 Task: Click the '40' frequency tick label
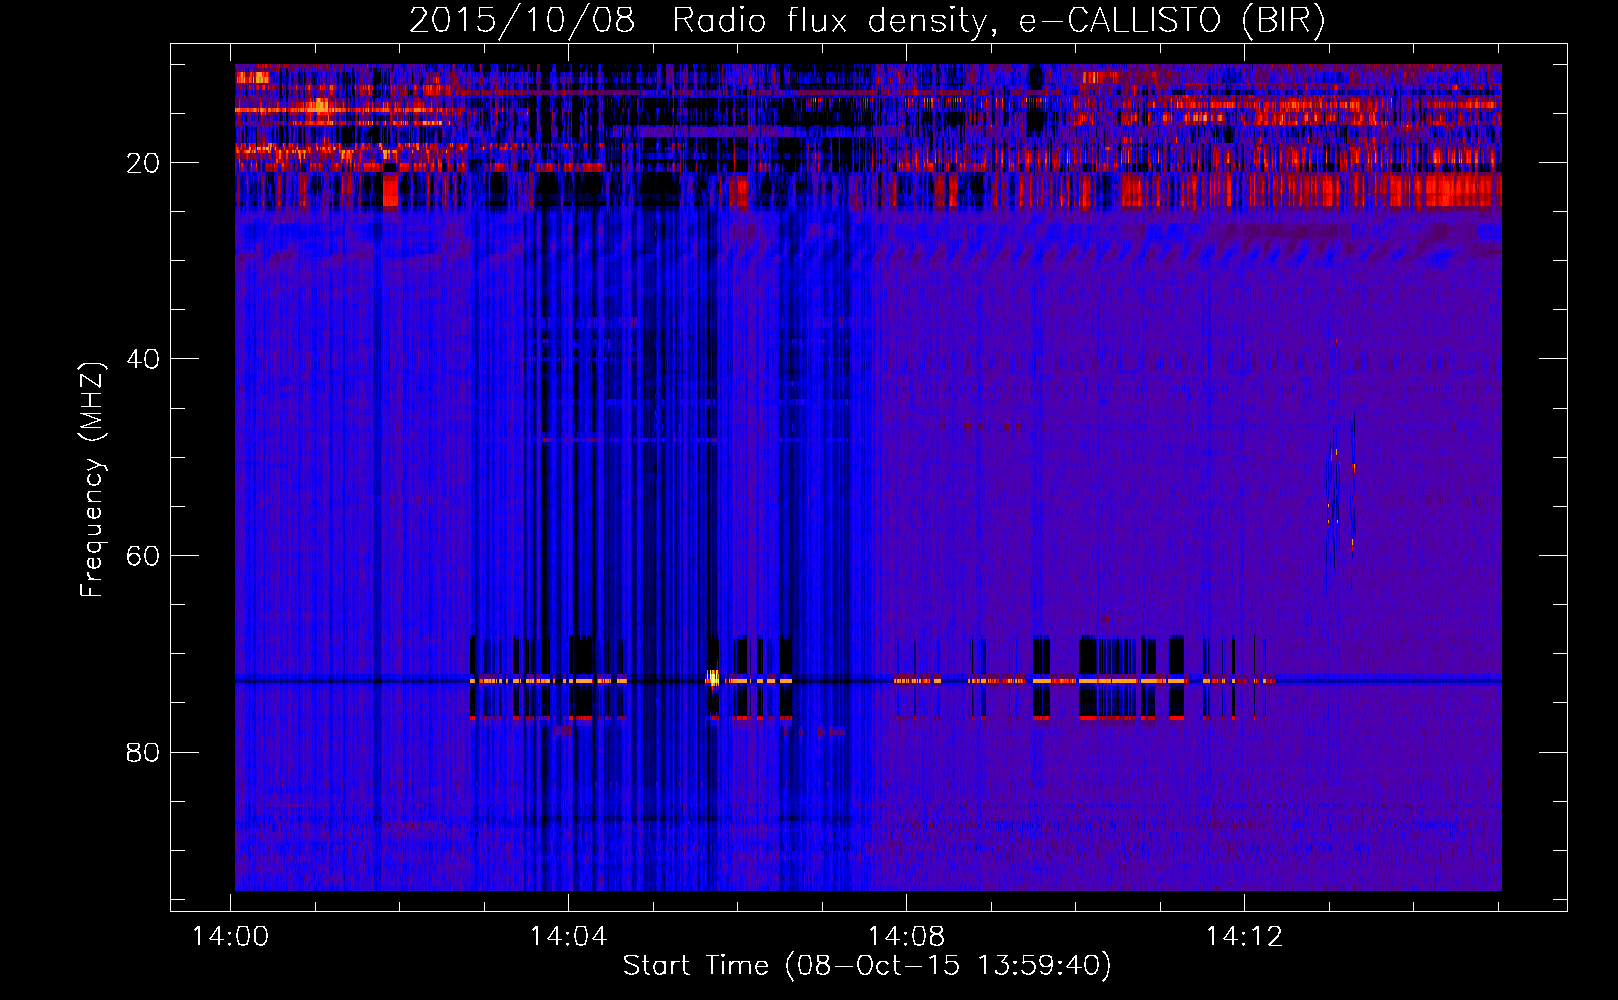[143, 359]
